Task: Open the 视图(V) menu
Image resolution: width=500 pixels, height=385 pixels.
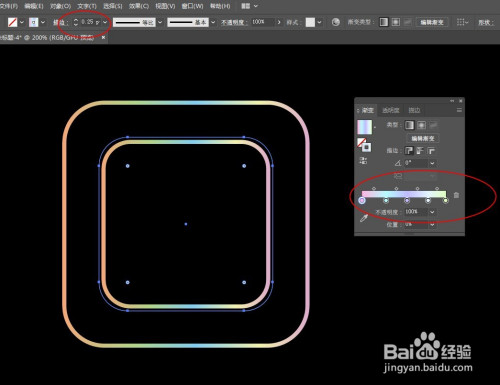Action: tap(165, 6)
